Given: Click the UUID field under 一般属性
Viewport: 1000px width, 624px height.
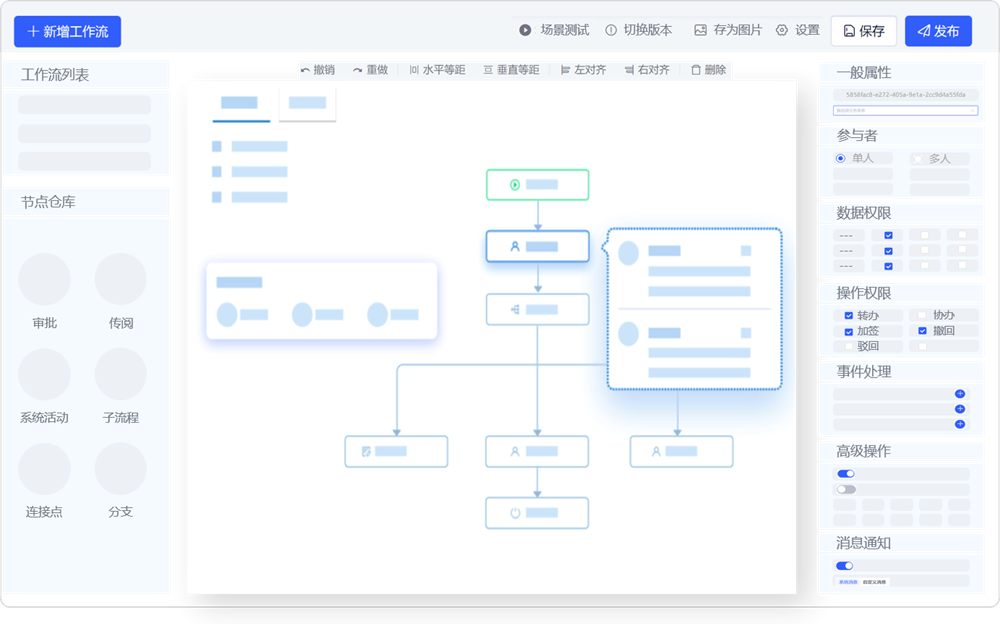Looking at the screenshot, I should click(x=905, y=94).
